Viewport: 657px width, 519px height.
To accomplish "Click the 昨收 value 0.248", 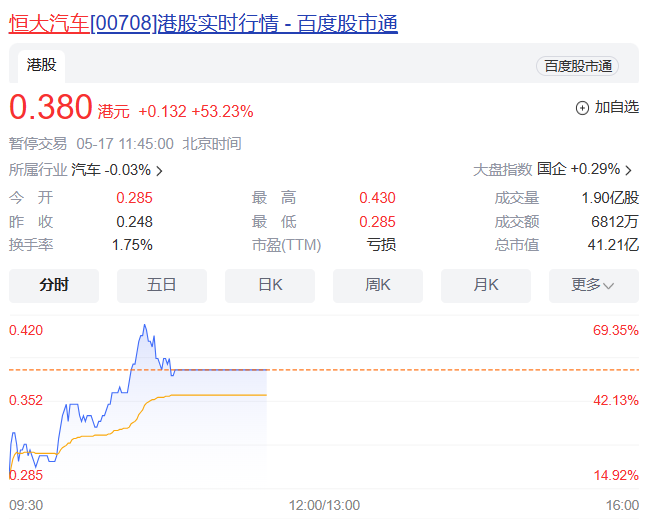I will [x=135, y=222].
